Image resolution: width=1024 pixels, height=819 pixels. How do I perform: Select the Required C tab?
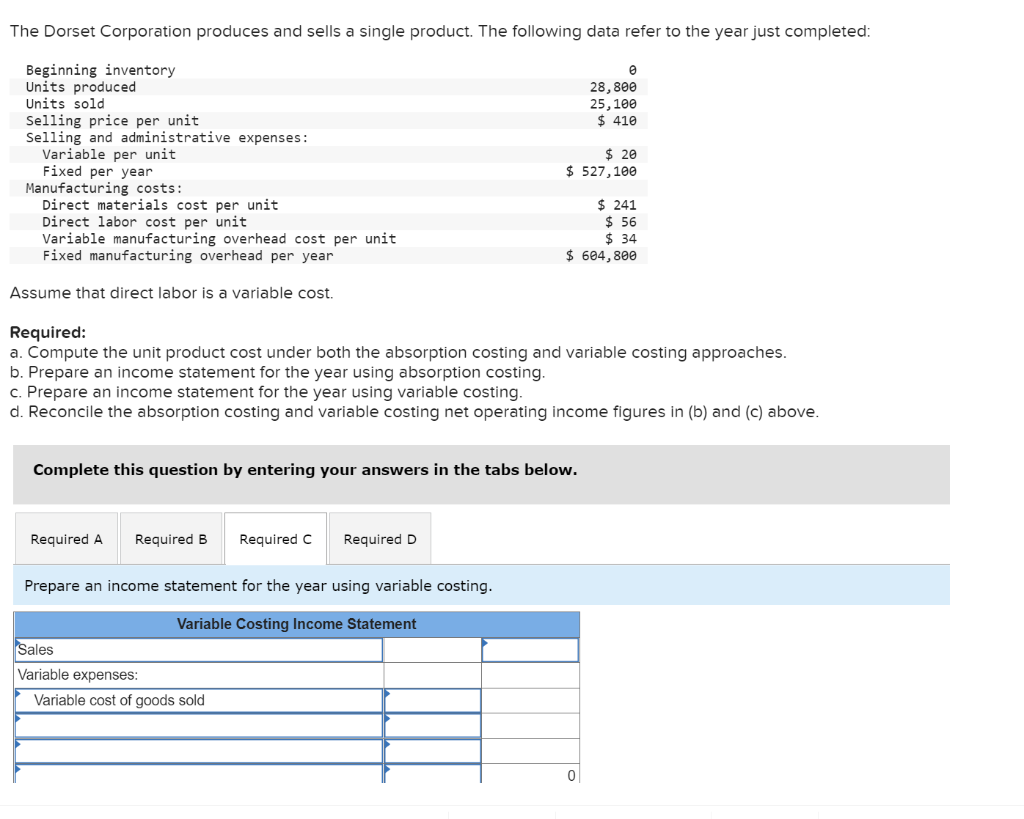(x=275, y=538)
